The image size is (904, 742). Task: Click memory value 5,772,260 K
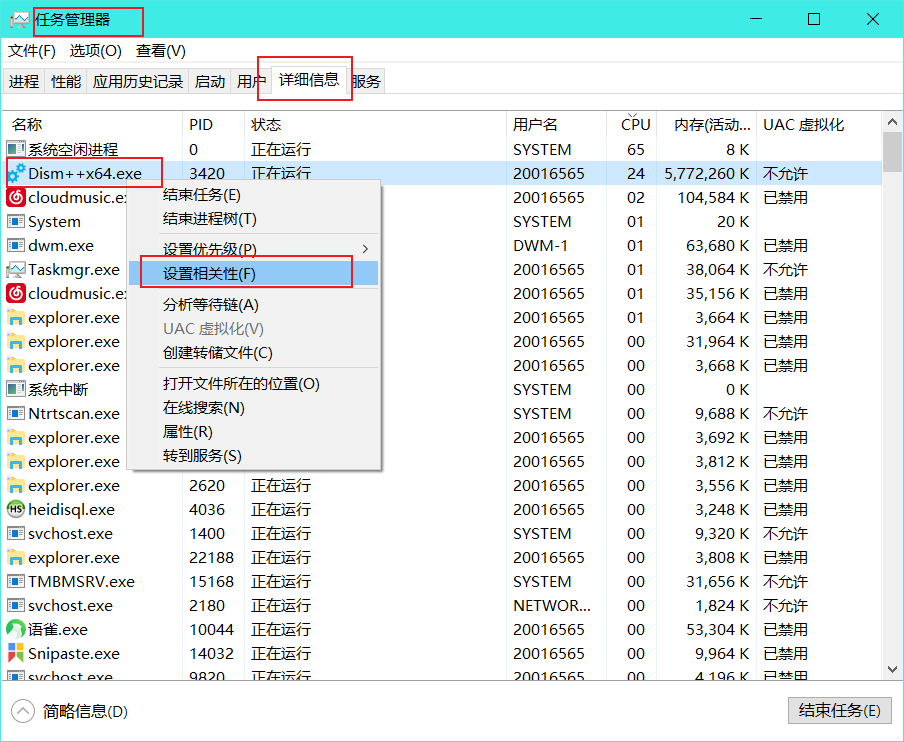pos(706,174)
